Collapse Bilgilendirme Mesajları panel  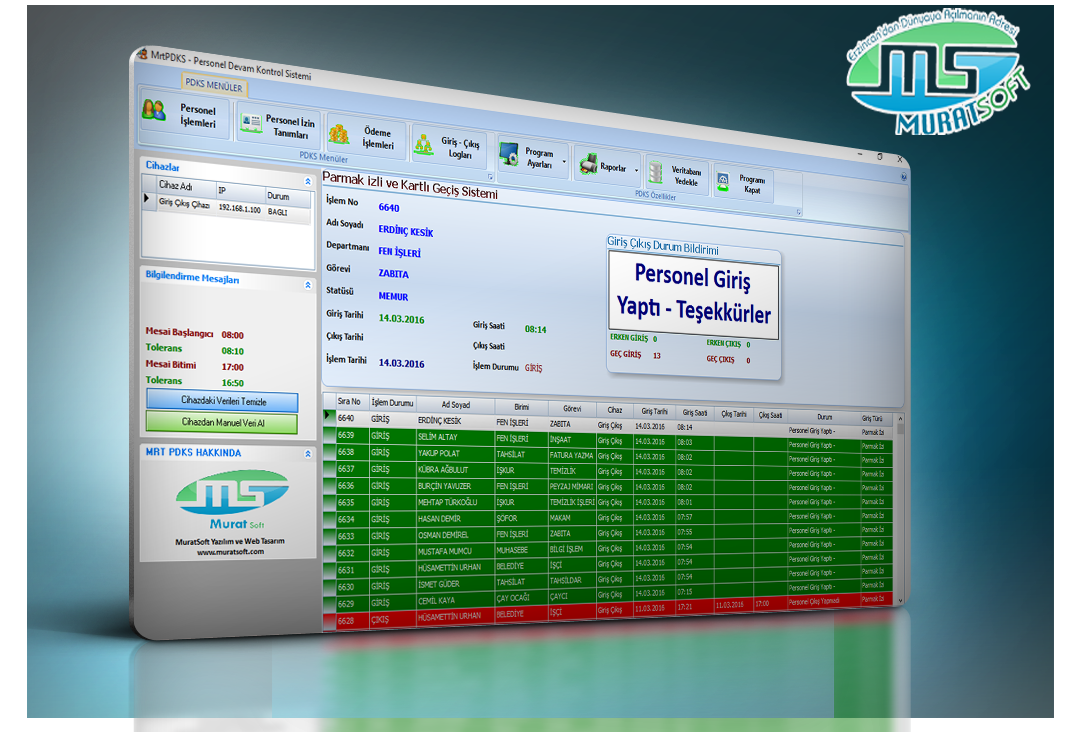coord(308,285)
